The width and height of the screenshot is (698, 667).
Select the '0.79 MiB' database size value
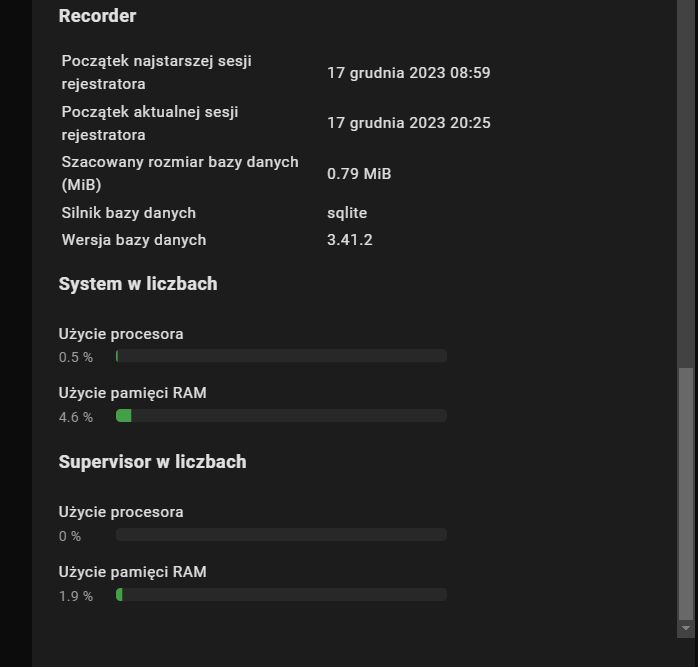pyautogui.click(x=359, y=173)
